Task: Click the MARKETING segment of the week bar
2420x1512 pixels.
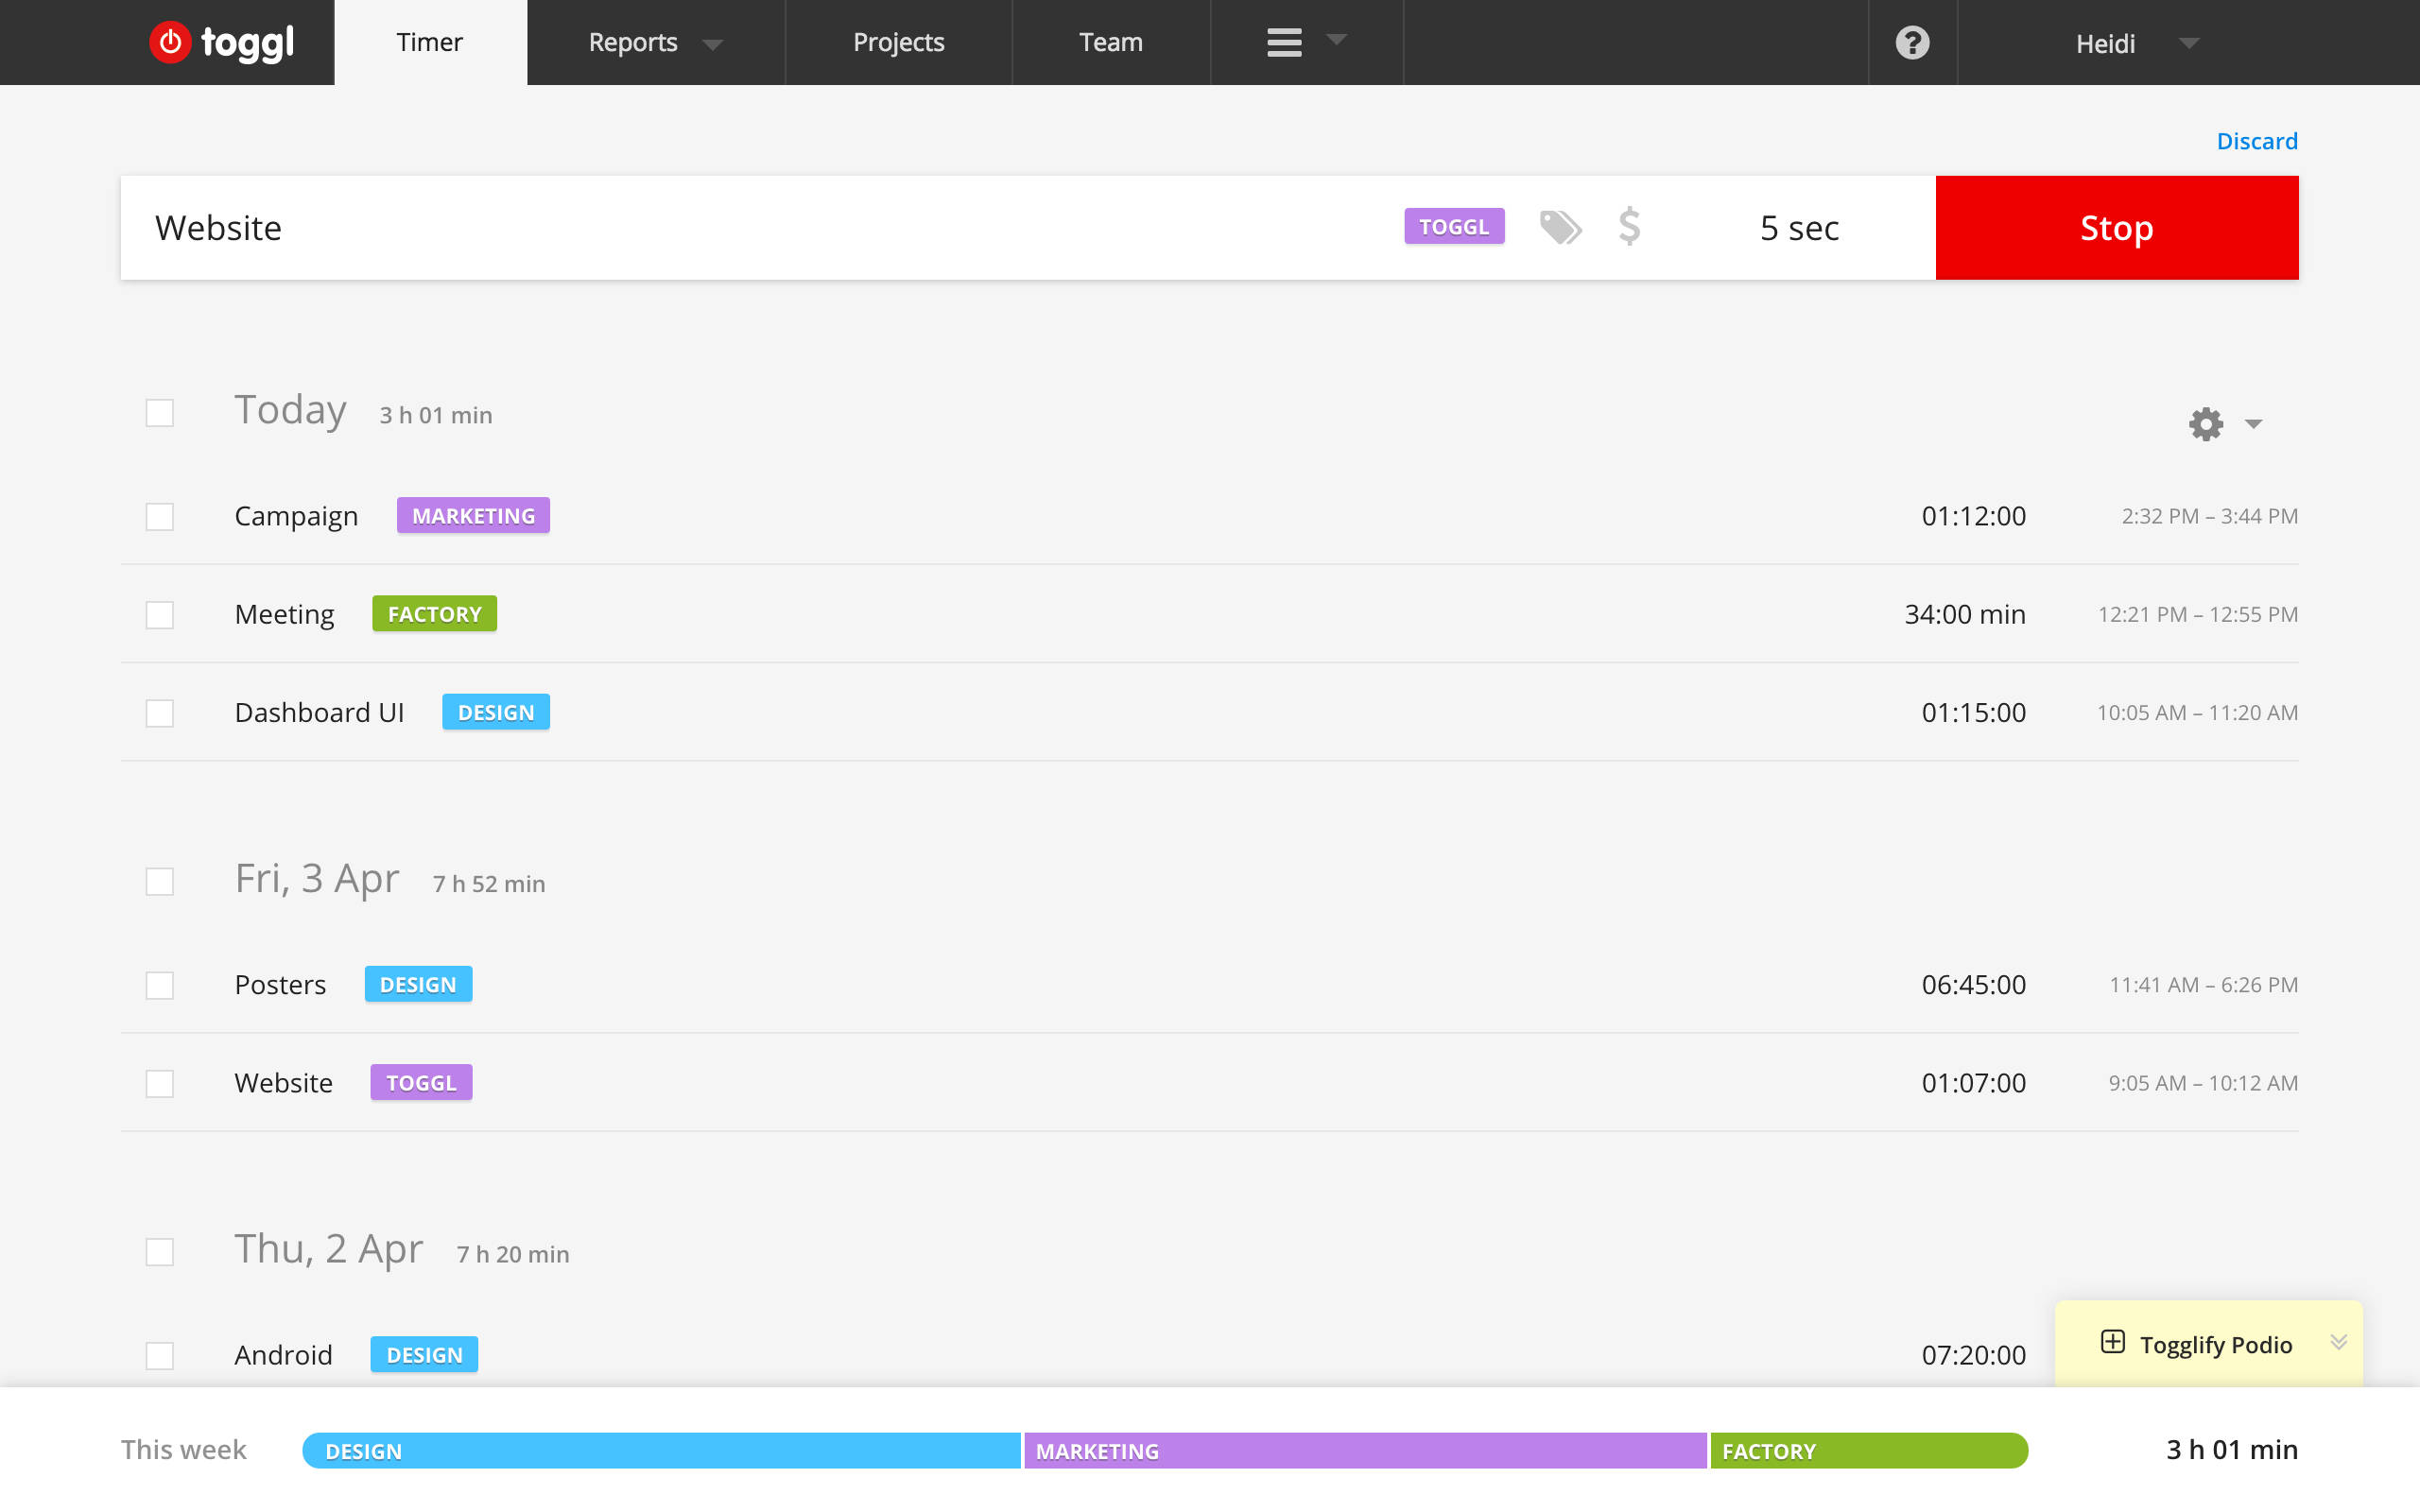Action: coord(1364,1450)
